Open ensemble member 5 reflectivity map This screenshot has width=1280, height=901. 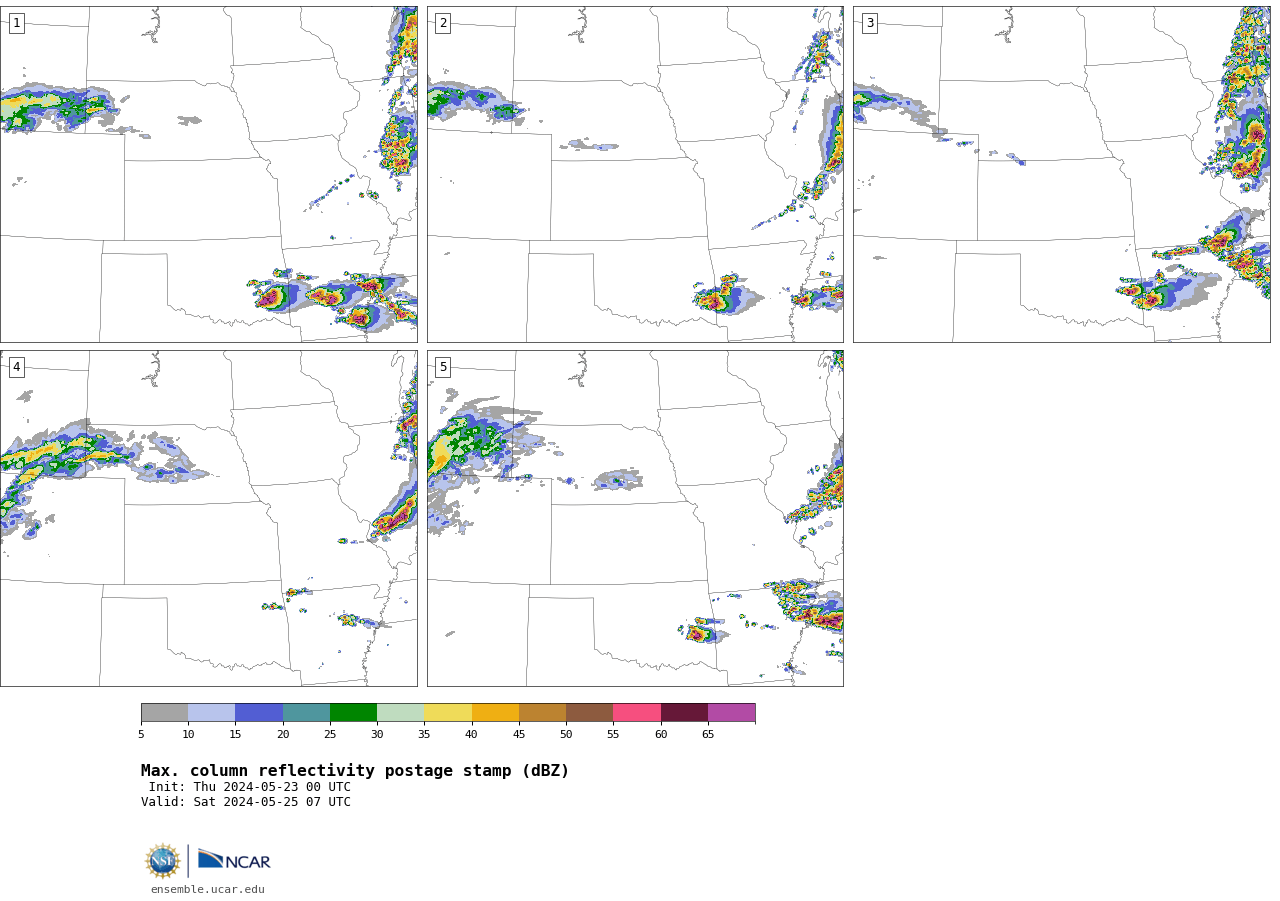tap(635, 518)
